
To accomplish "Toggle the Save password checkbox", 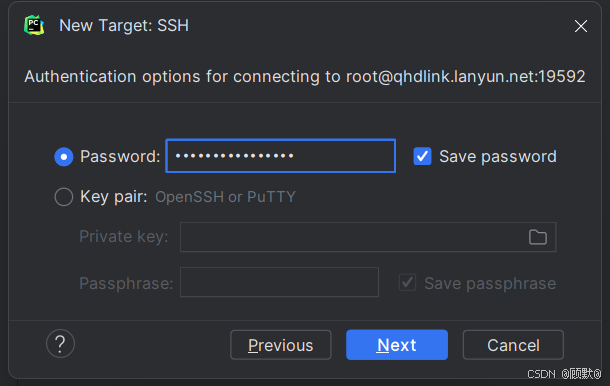I will (x=422, y=156).
